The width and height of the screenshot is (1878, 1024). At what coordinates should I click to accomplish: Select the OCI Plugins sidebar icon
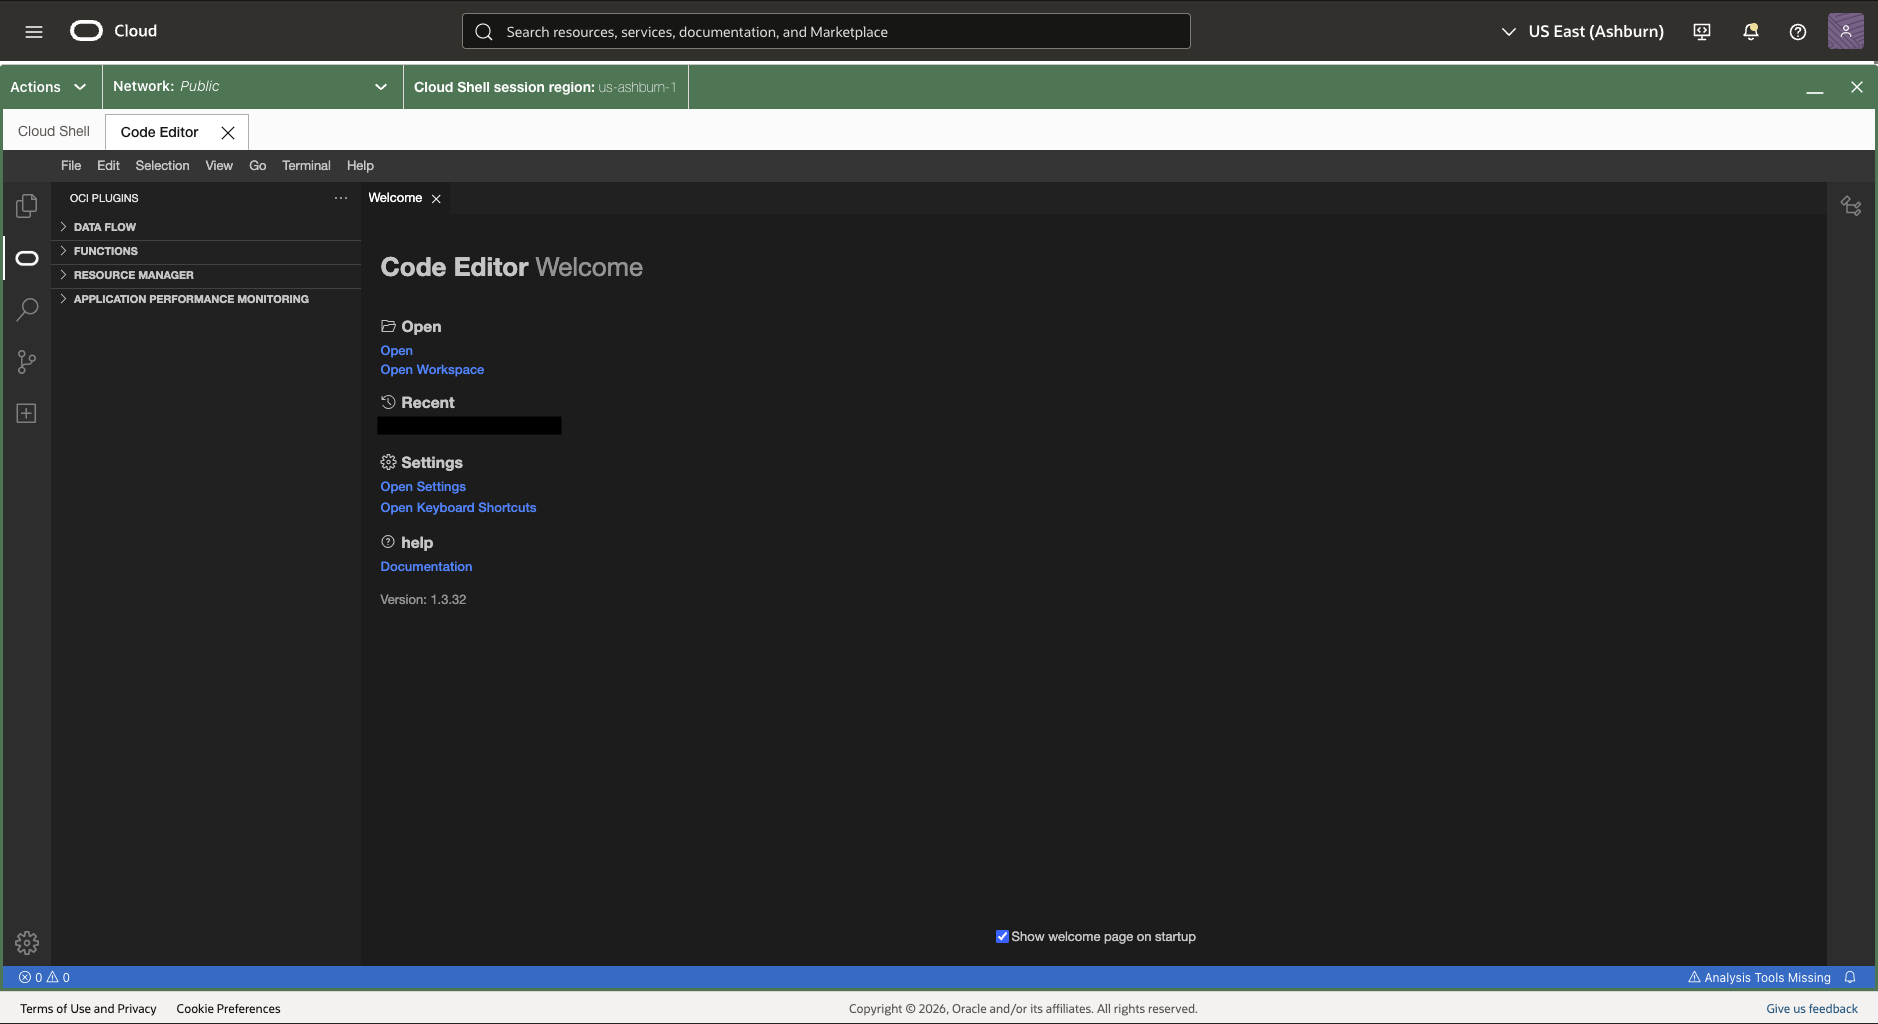click(x=27, y=258)
